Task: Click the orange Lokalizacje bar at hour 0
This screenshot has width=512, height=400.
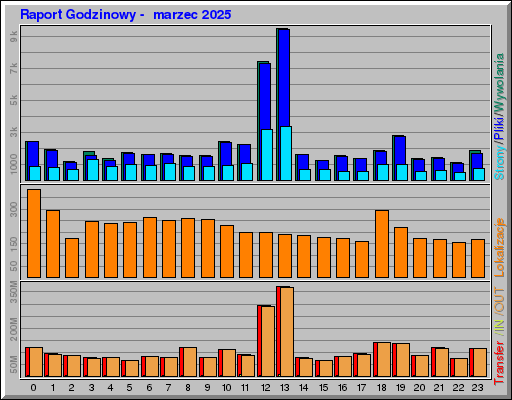Action: point(34,233)
